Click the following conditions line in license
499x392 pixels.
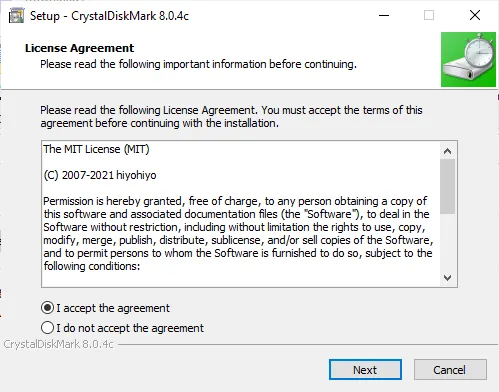coord(92,266)
